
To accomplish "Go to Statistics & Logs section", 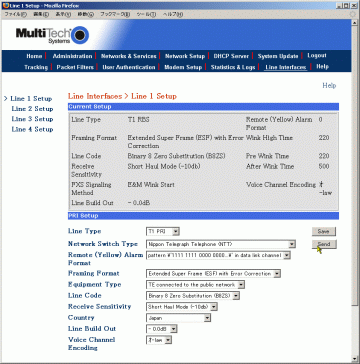I will point(233,67).
